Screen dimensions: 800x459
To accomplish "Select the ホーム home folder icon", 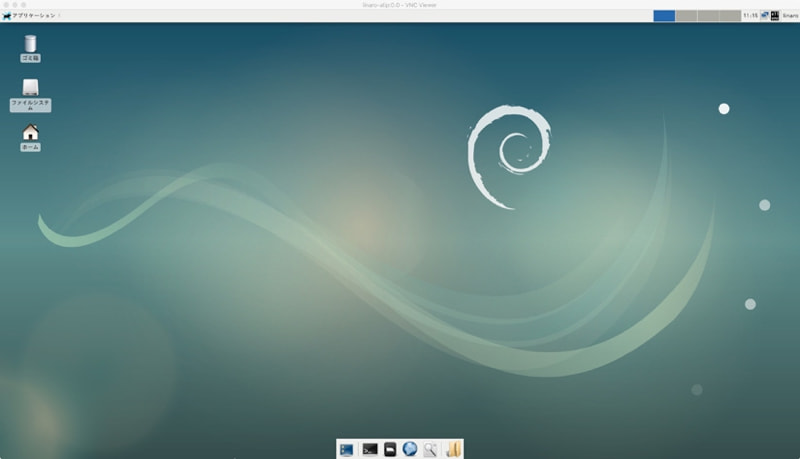I will 30,138.
